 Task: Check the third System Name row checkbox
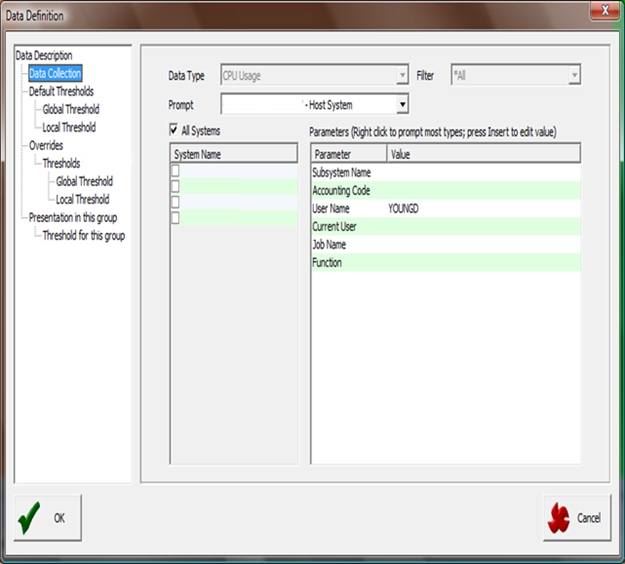[x=175, y=201]
